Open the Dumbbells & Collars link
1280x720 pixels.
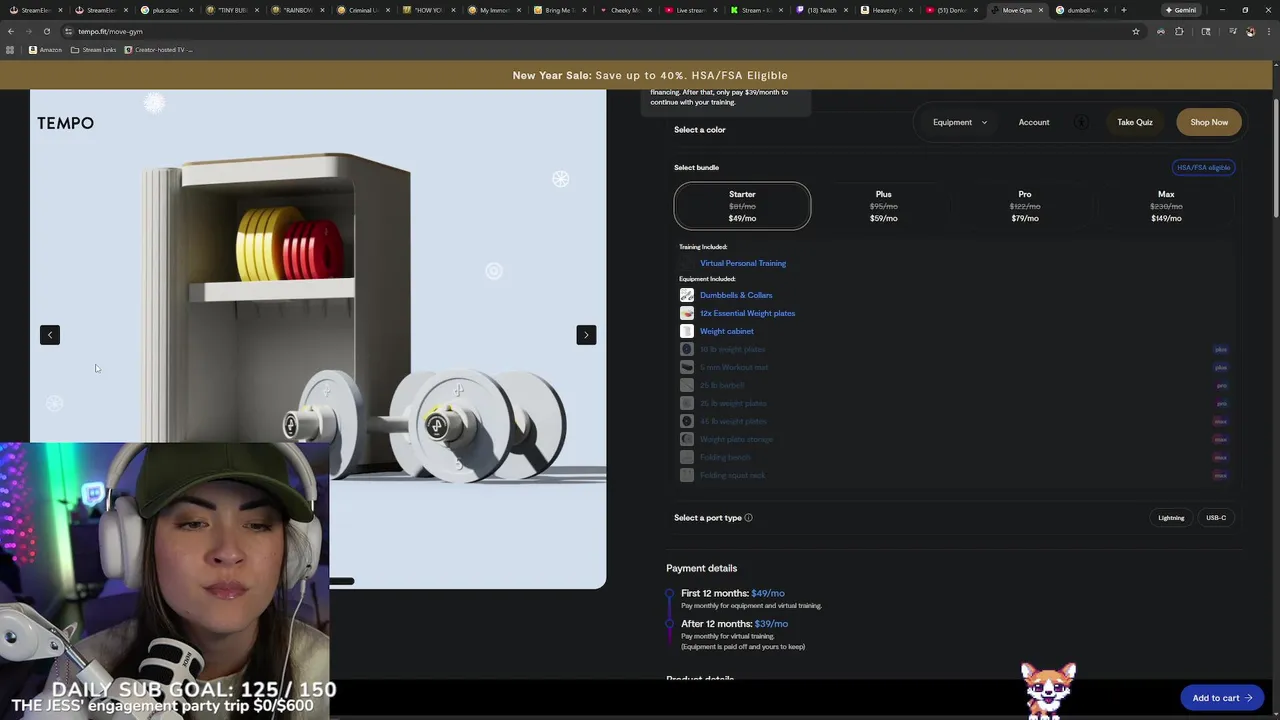click(x=736, y=295)
